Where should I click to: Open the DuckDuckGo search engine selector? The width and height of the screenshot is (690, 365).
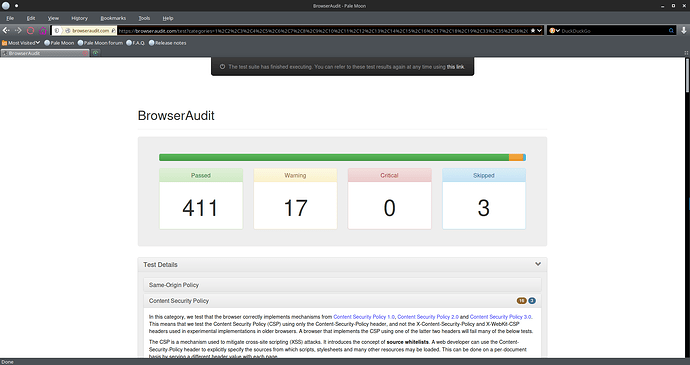(x=554, y=30)
